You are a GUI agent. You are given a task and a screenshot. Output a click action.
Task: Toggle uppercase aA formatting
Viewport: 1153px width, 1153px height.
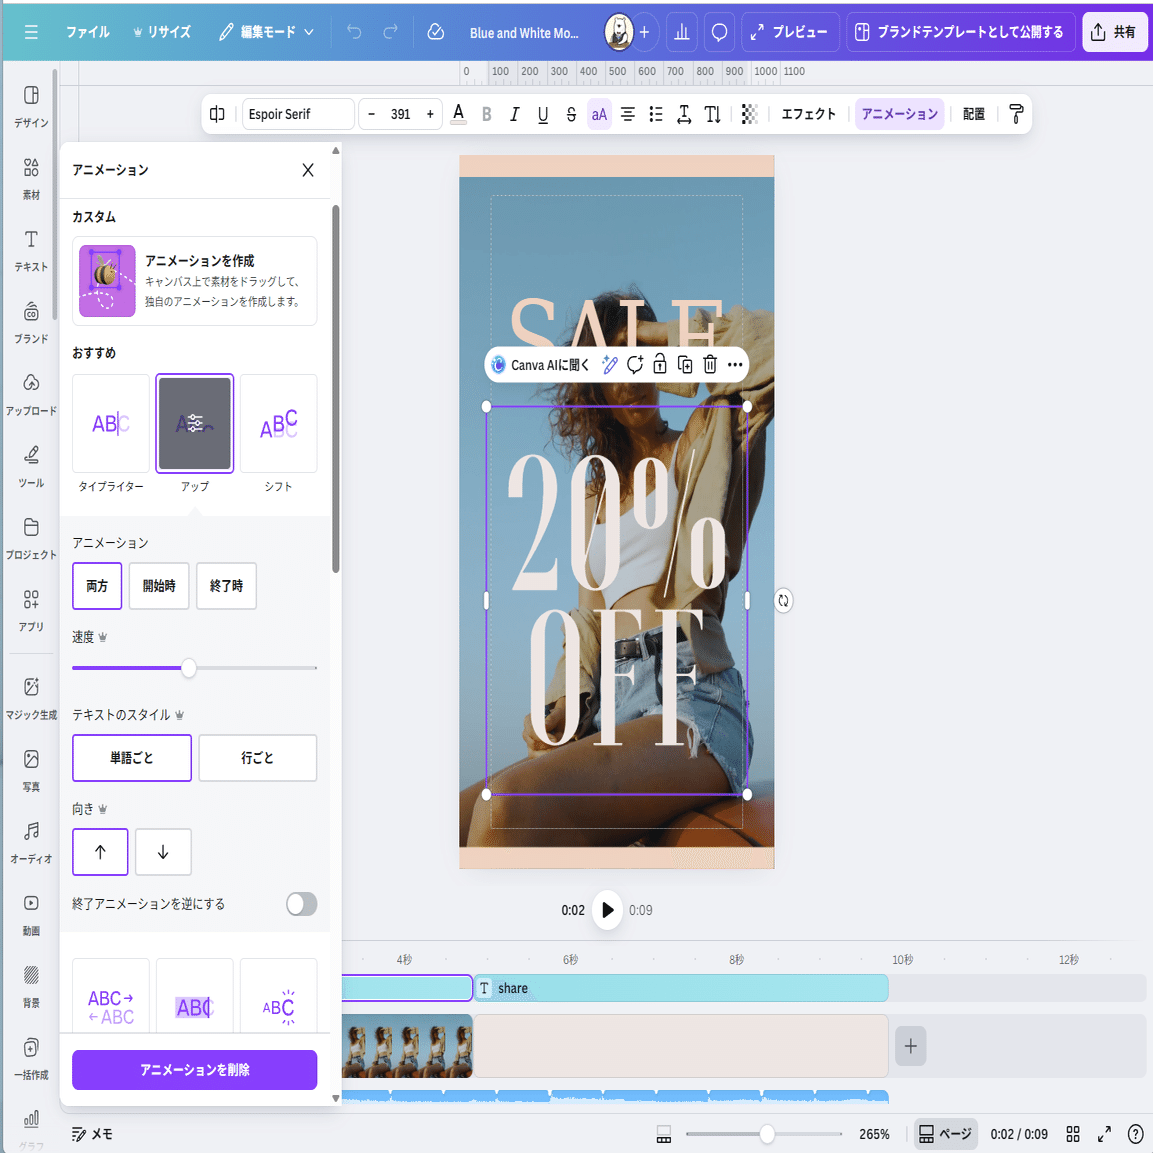tap(599, 114)
